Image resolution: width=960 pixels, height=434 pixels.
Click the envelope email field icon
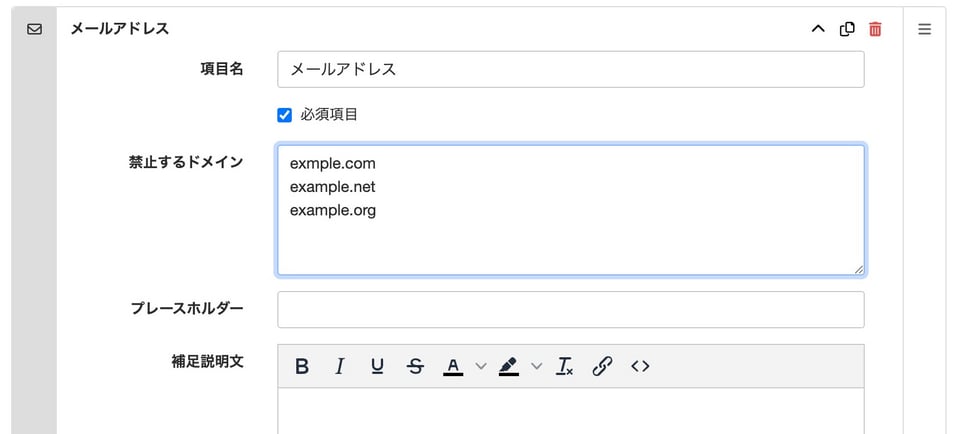coord(34,29)
